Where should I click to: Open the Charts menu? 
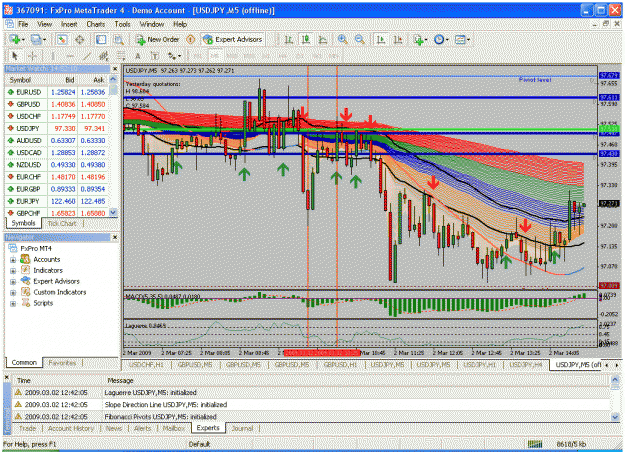click(96, 24)
